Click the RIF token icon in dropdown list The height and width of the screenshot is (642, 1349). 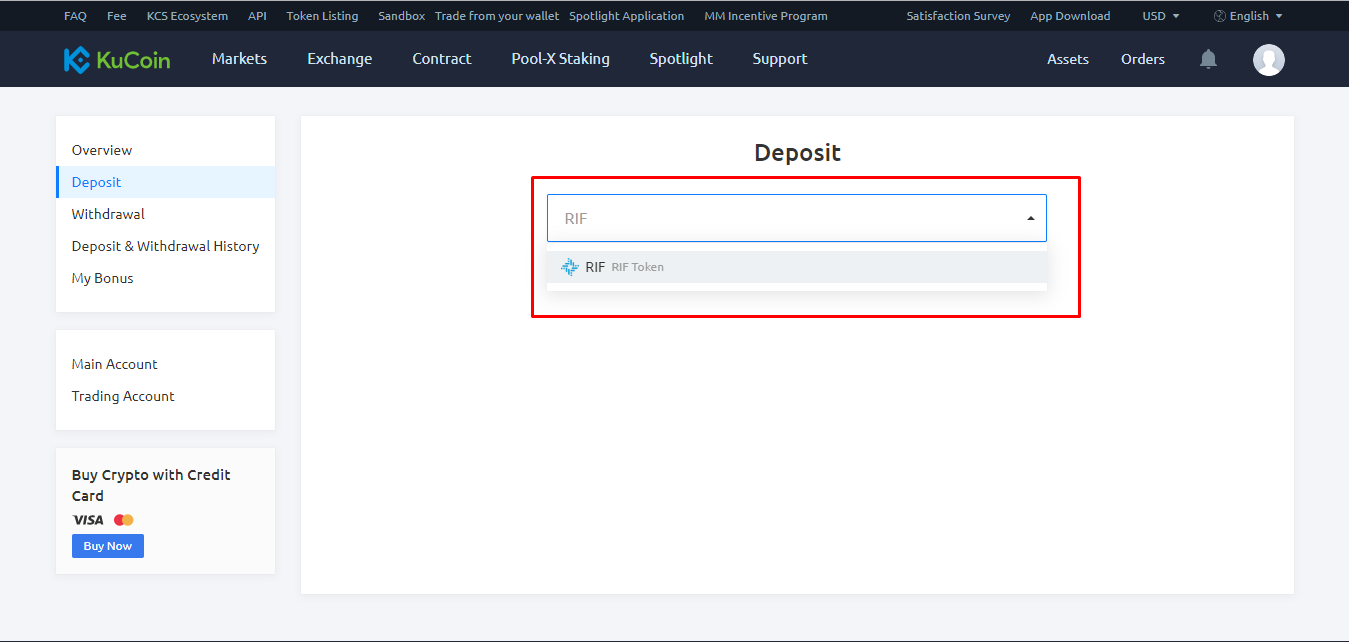pyautogui.click(x=570, y=267)
